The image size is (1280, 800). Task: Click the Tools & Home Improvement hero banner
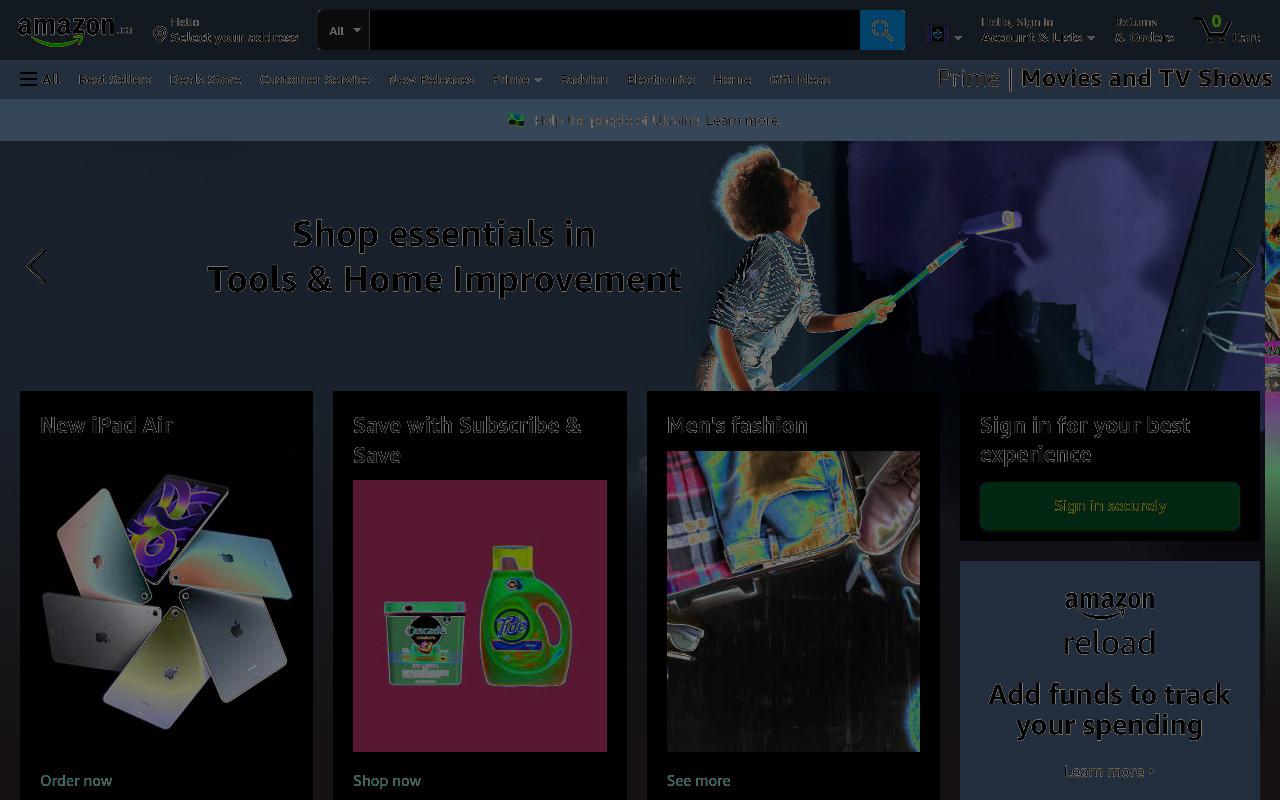tap(632, 265)
